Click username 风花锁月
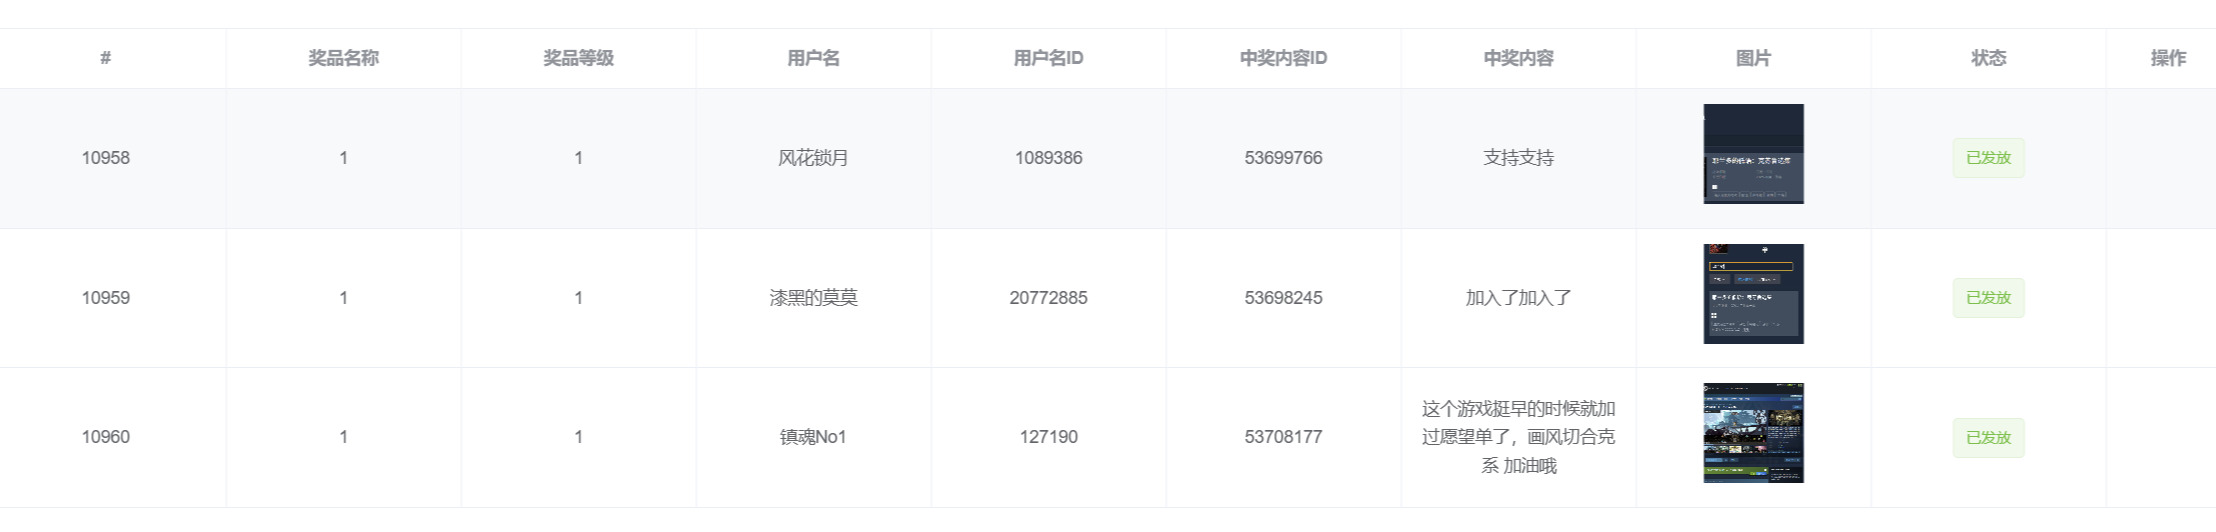 (813, 158)
